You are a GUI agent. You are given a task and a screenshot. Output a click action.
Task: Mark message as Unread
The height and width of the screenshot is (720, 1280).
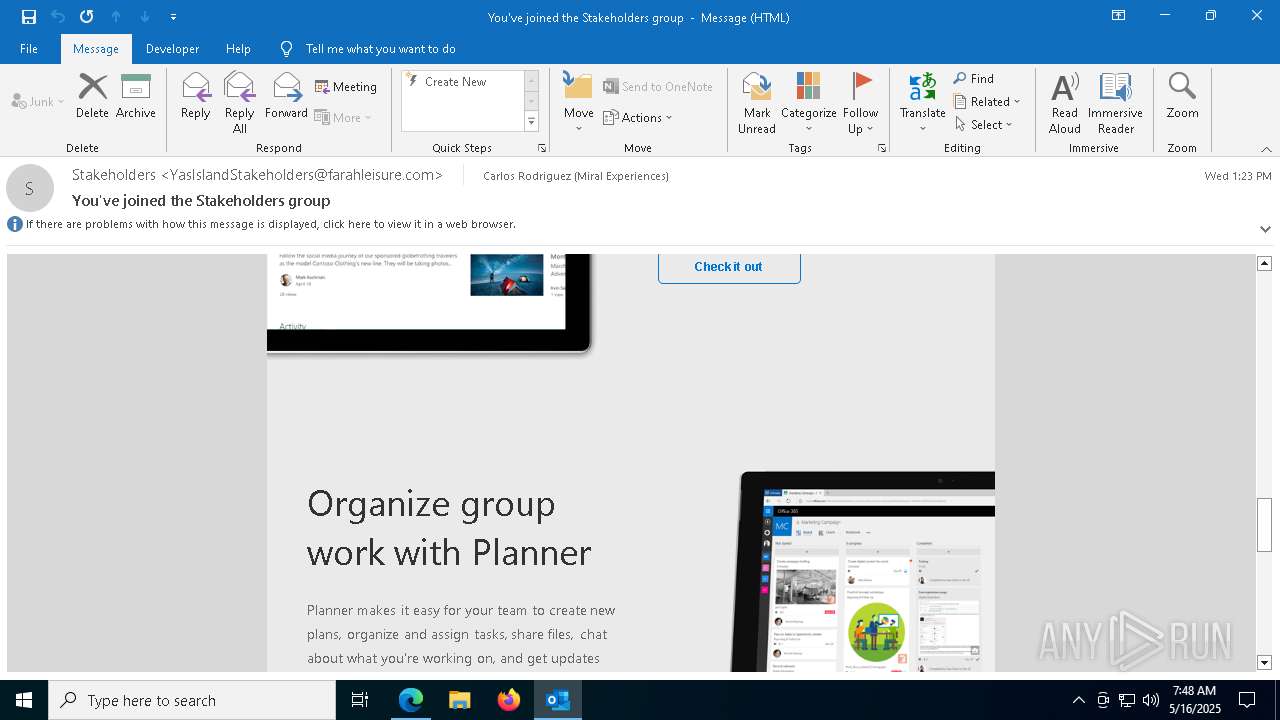(757, 103)
